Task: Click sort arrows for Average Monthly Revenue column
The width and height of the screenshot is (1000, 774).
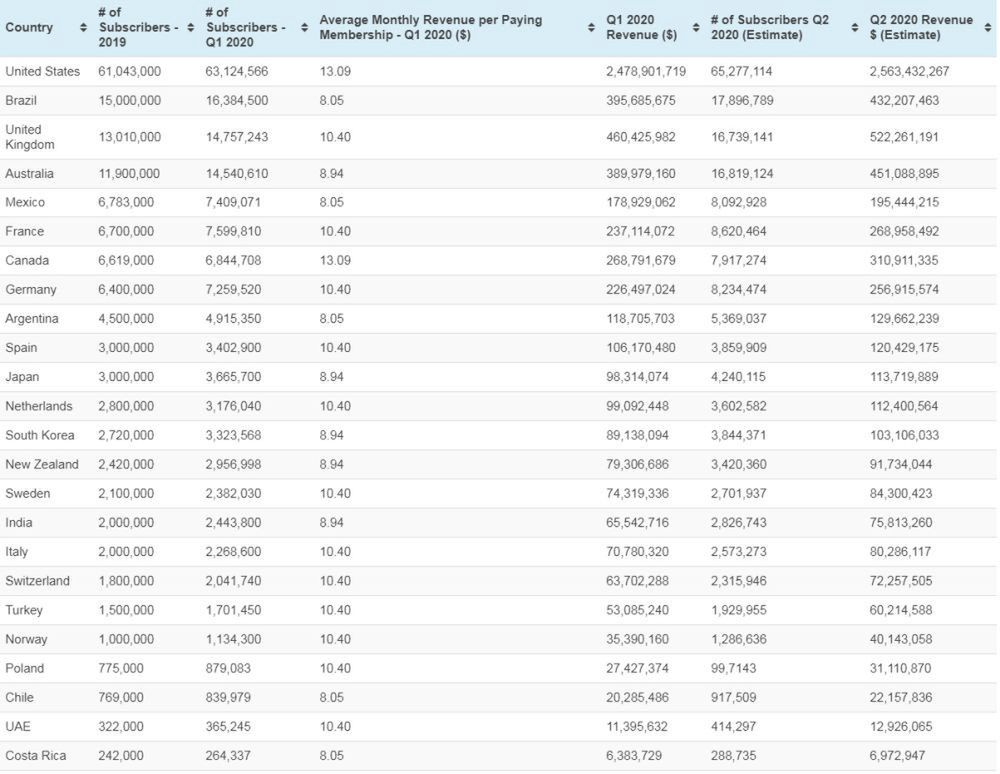Action: point(592,27)
